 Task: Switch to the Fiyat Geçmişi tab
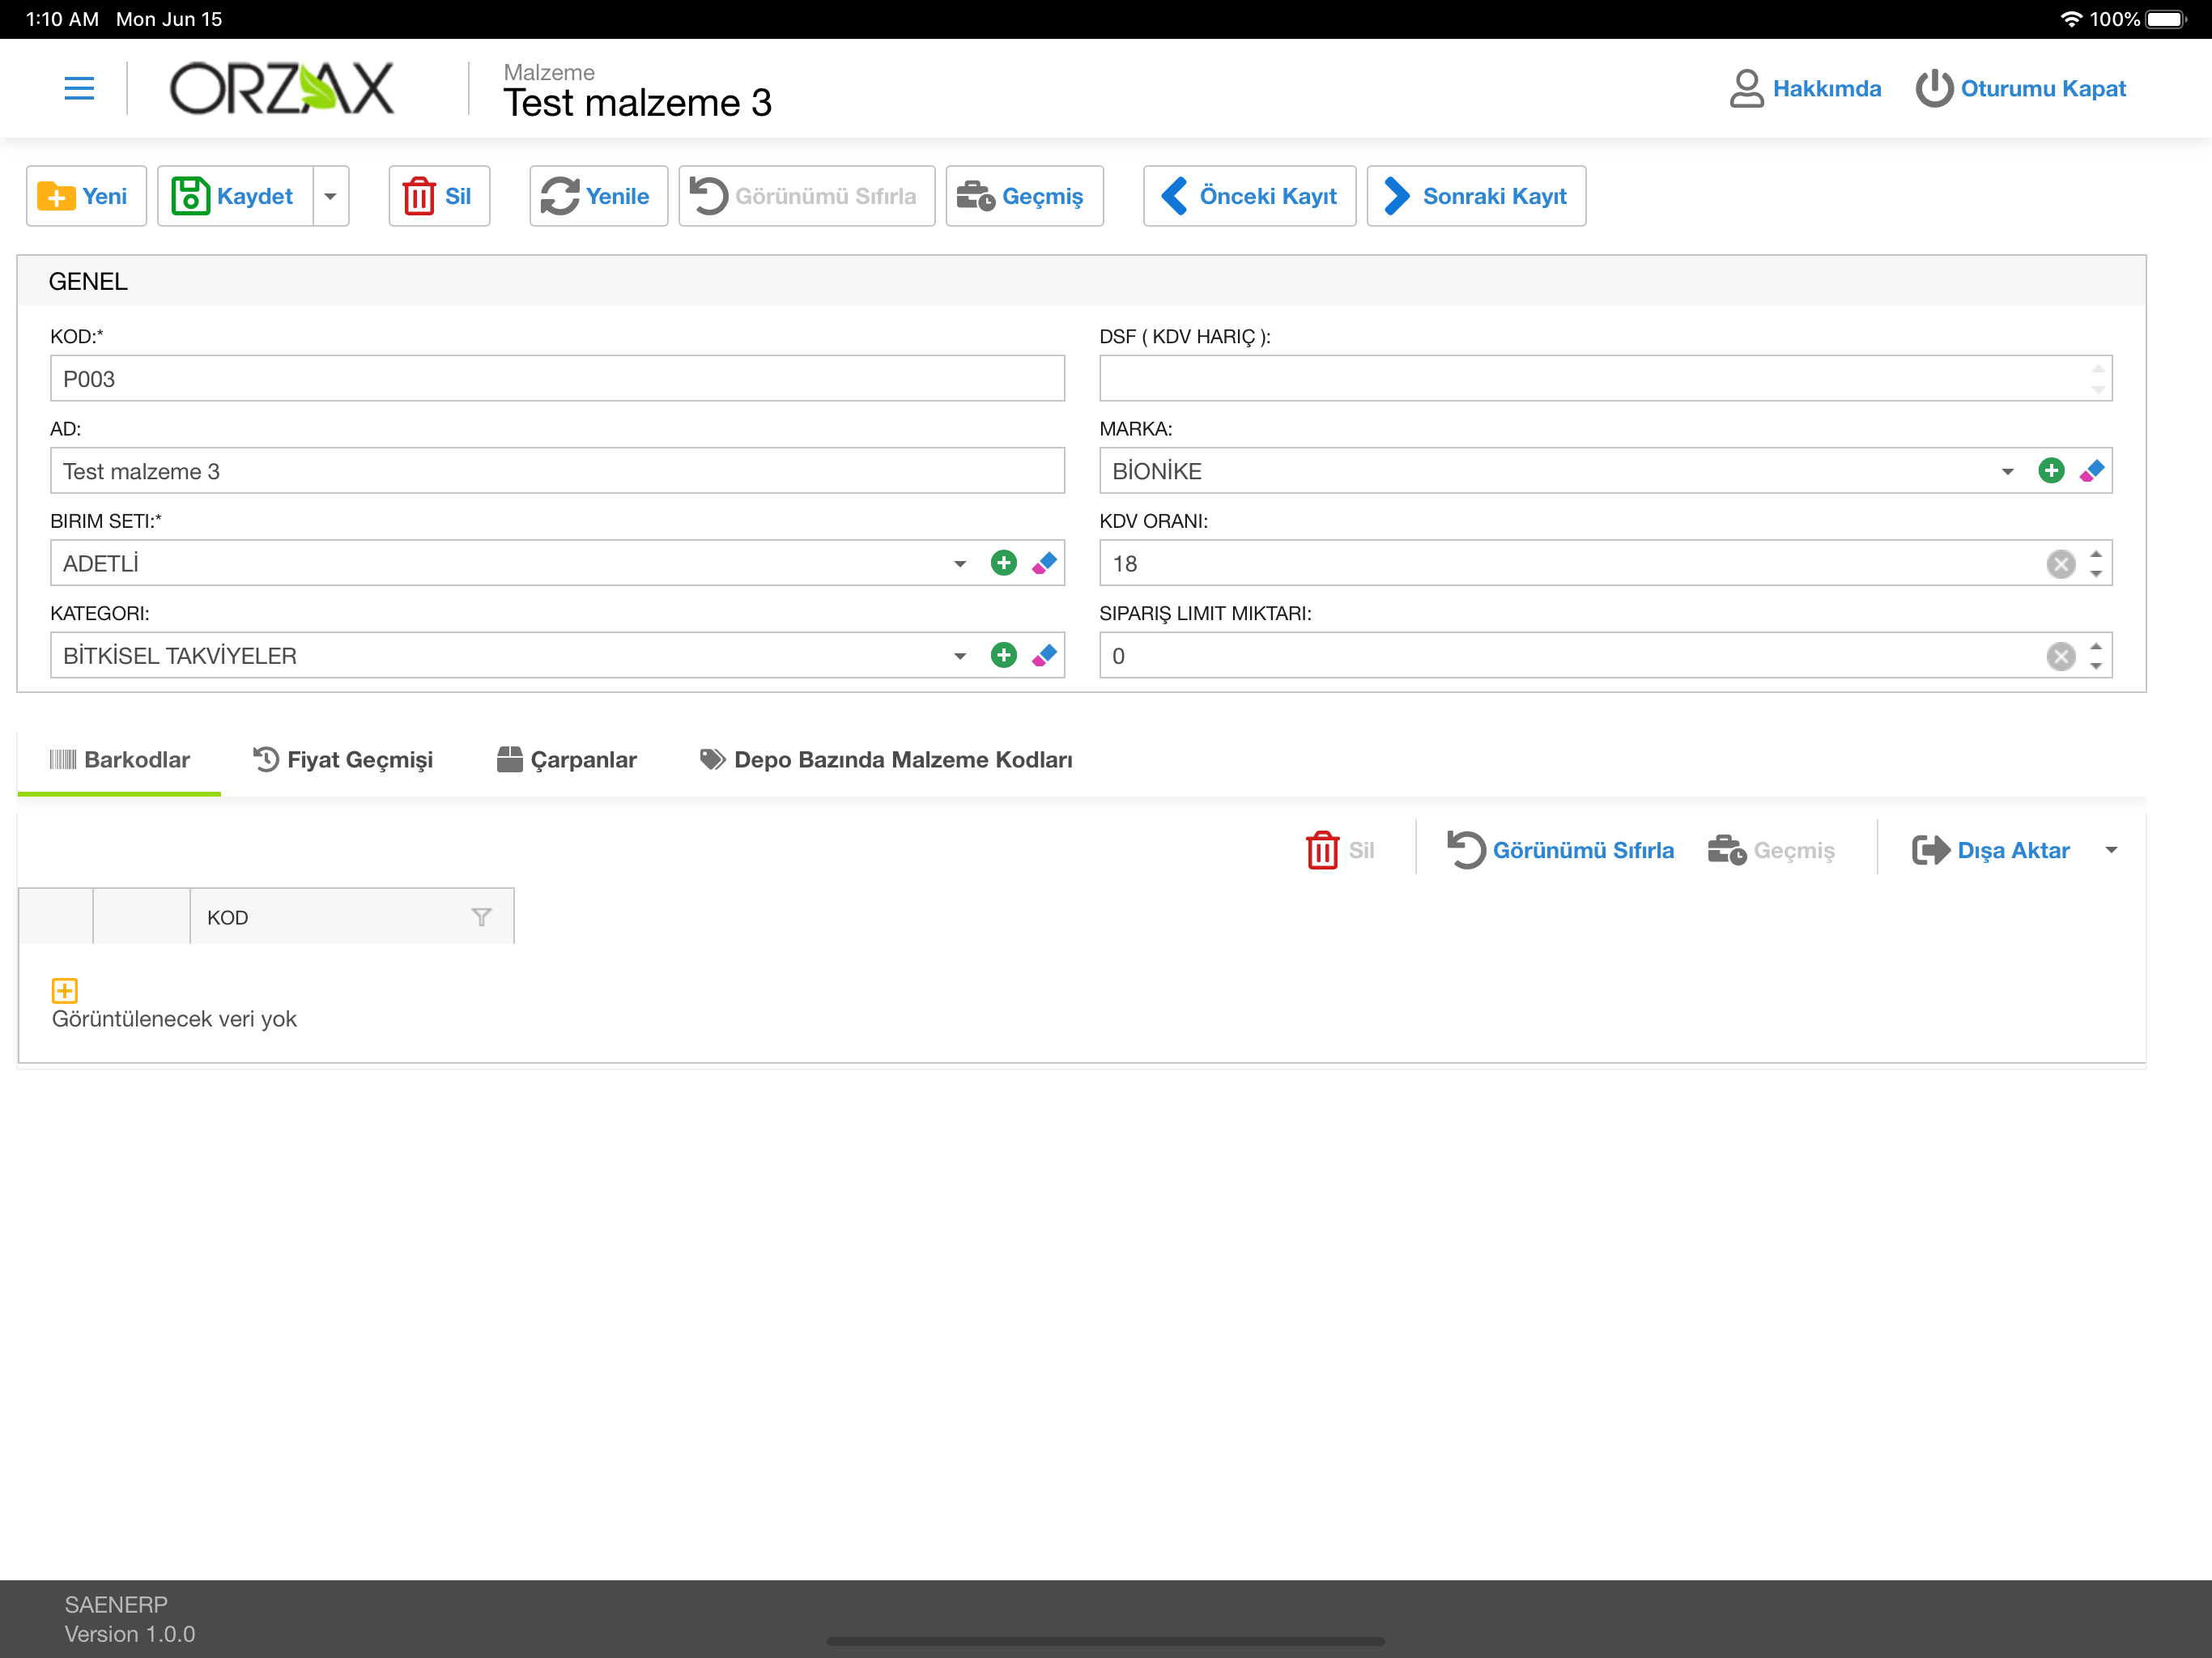[343, 760]
